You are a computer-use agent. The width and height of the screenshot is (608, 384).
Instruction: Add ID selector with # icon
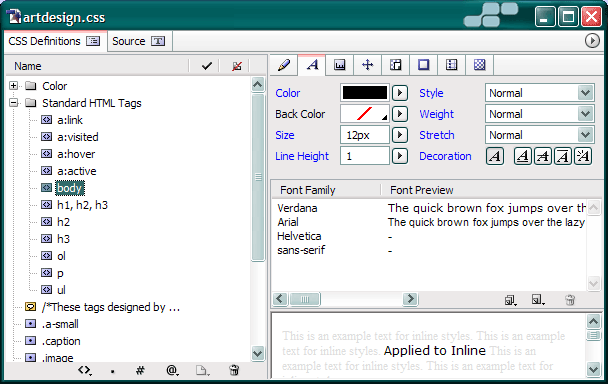click(x=140, y=370)
